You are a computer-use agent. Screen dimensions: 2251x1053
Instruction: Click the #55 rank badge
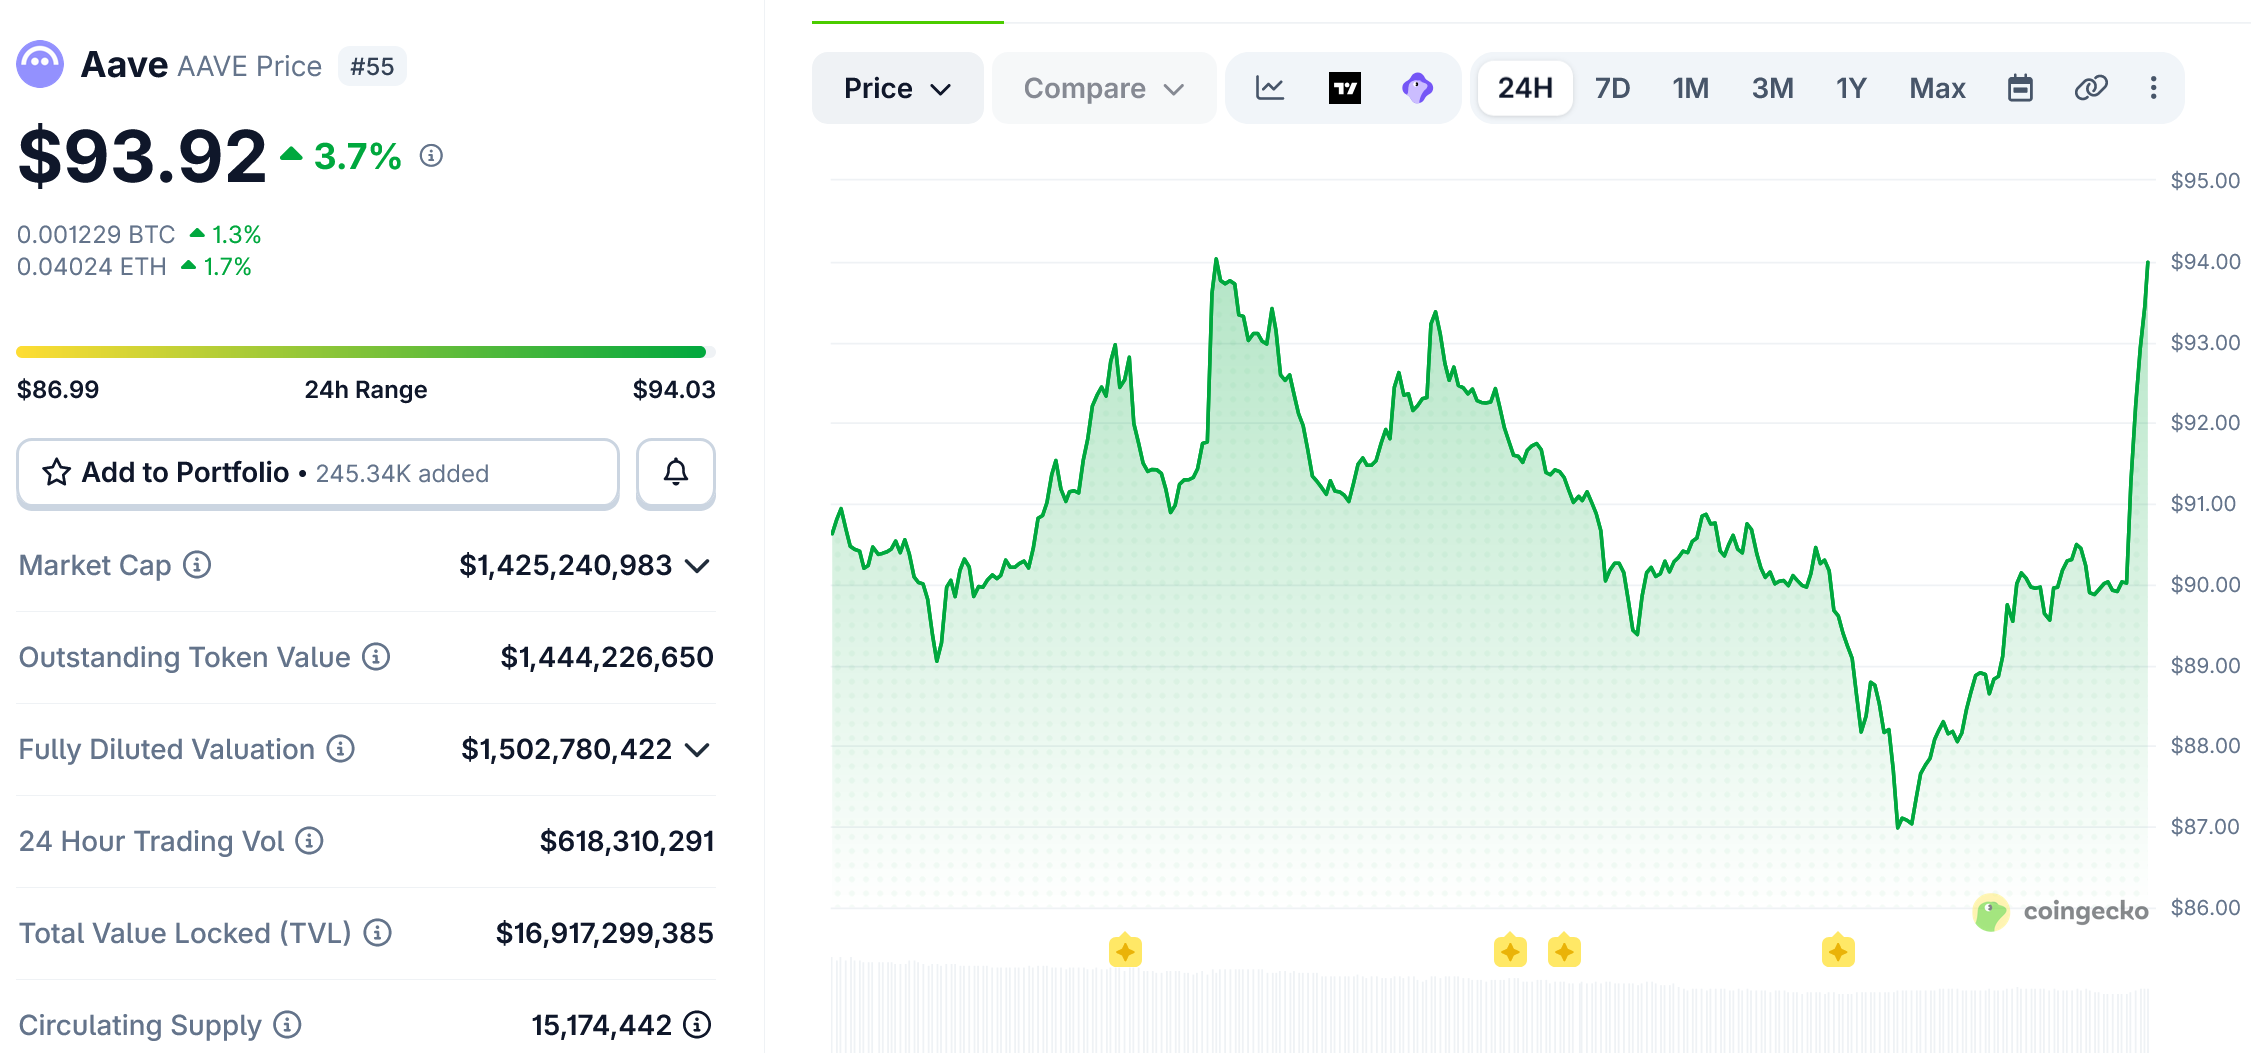tap(372, 66)
